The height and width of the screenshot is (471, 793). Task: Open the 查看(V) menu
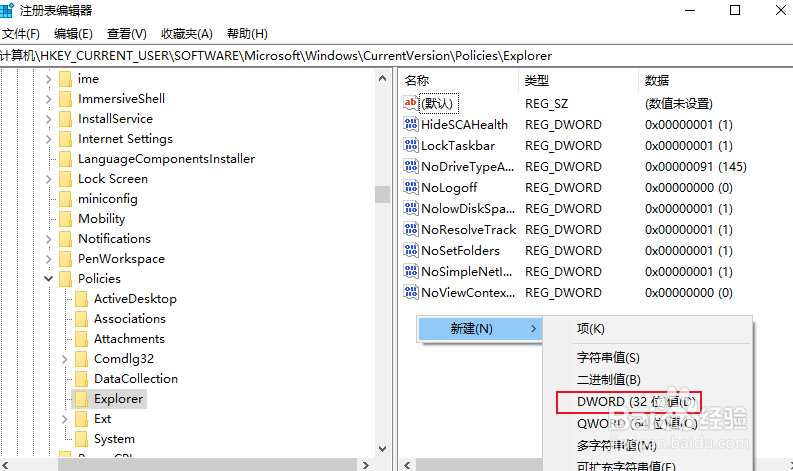click(126, 34)
